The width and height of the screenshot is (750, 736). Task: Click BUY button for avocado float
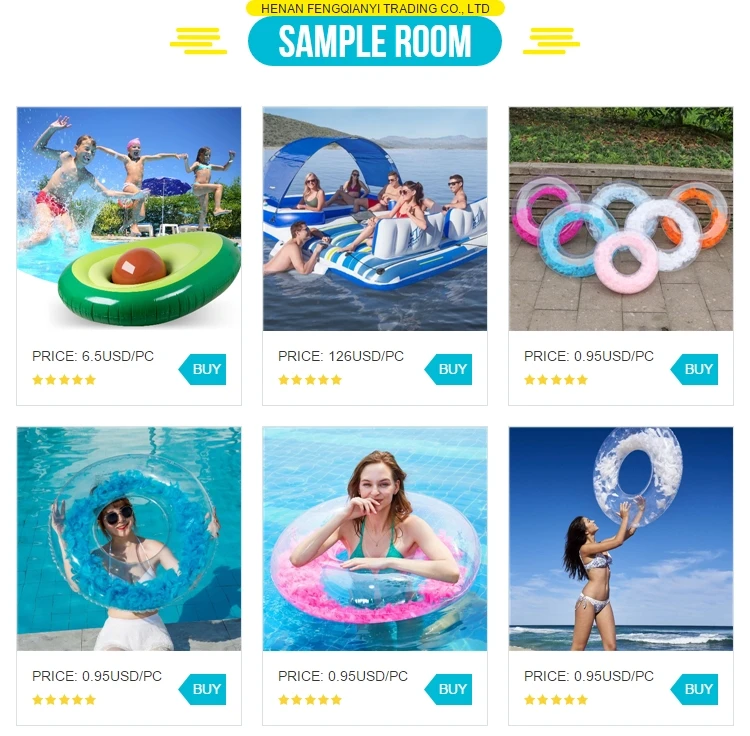(202, 369)
